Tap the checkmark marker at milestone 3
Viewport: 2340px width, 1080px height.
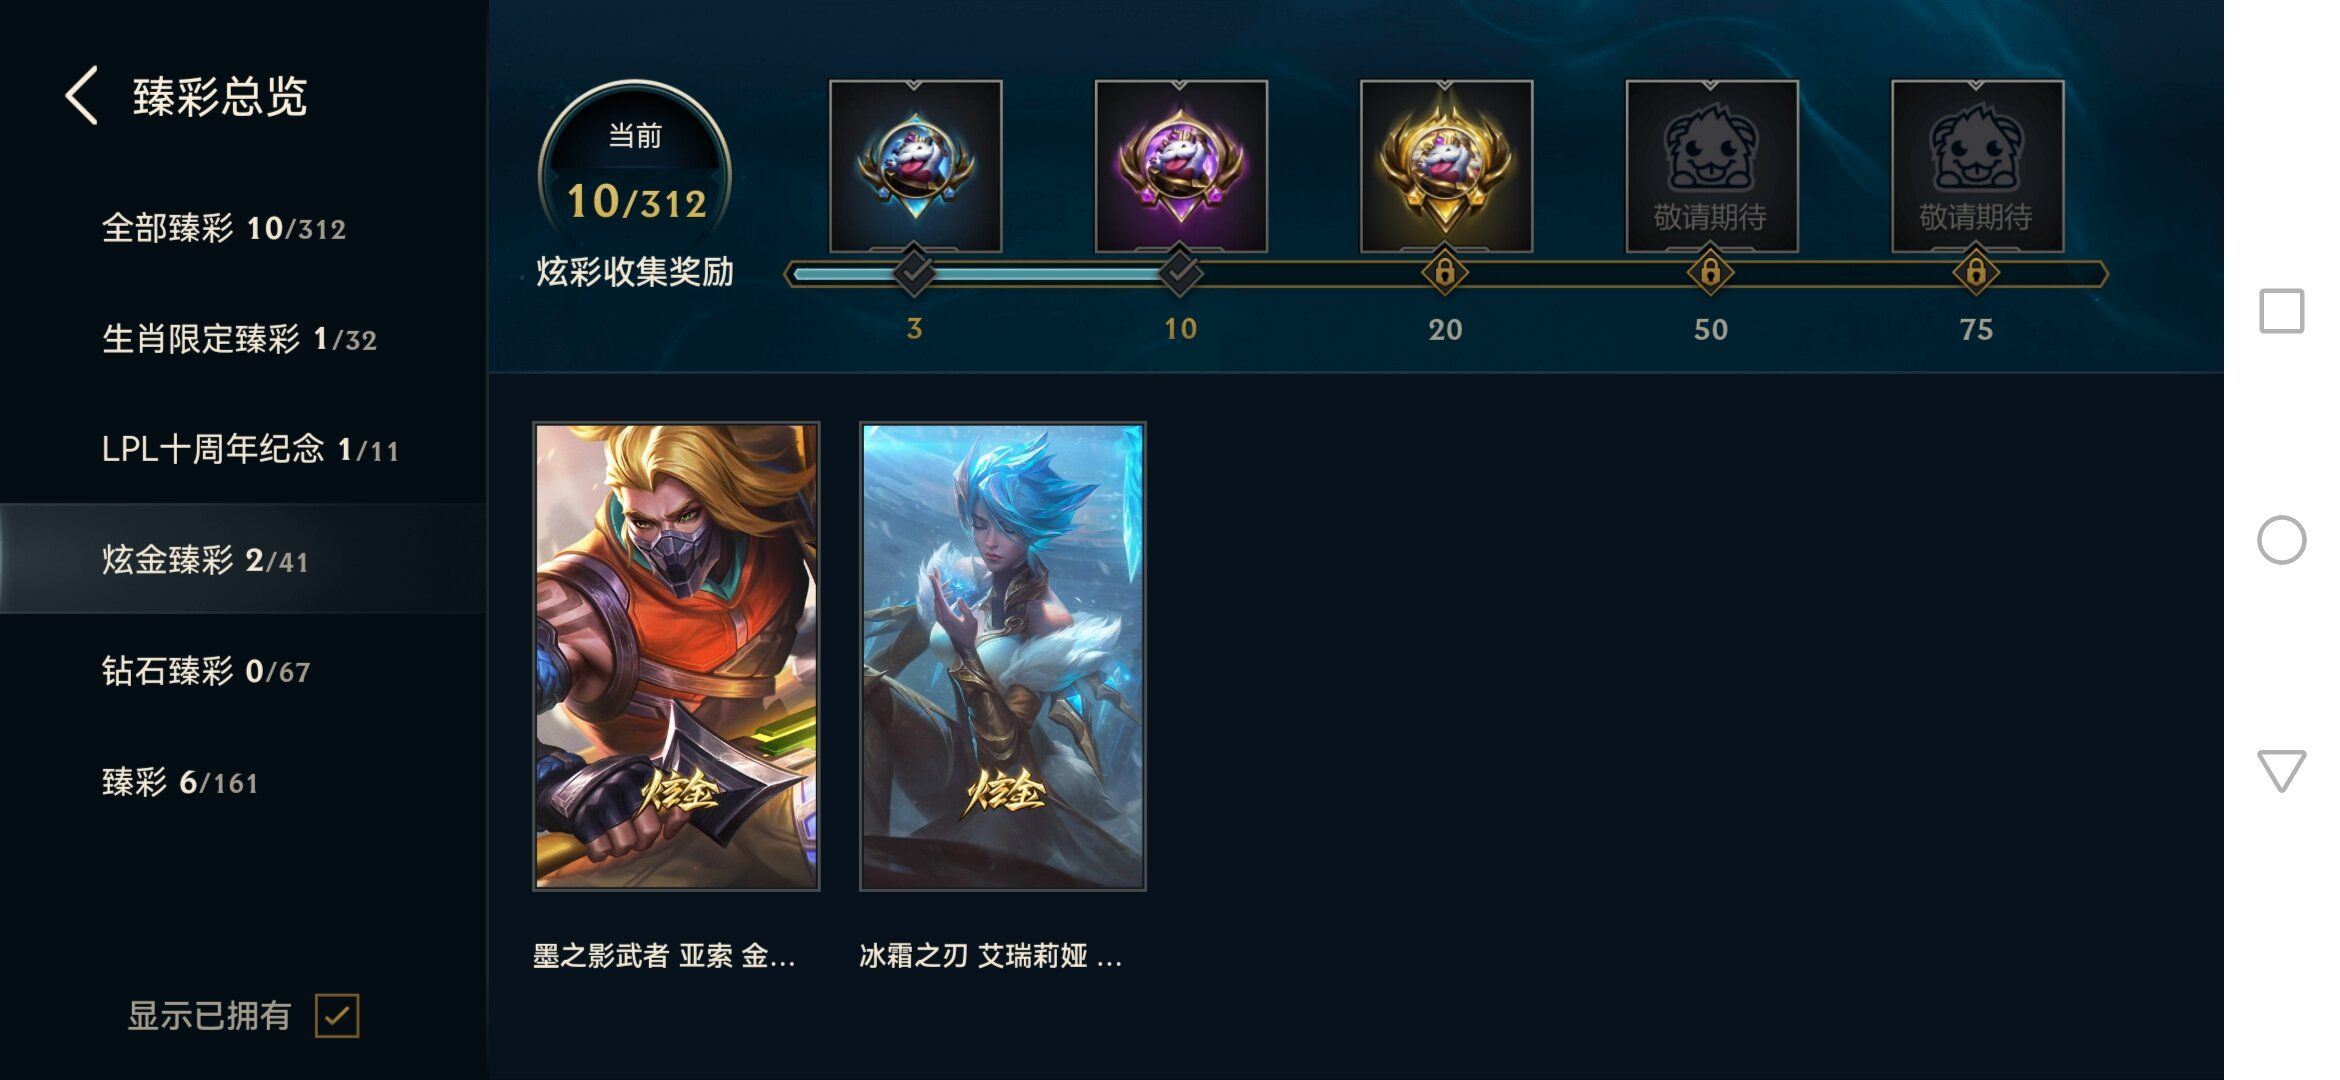[x=914, y=271]
